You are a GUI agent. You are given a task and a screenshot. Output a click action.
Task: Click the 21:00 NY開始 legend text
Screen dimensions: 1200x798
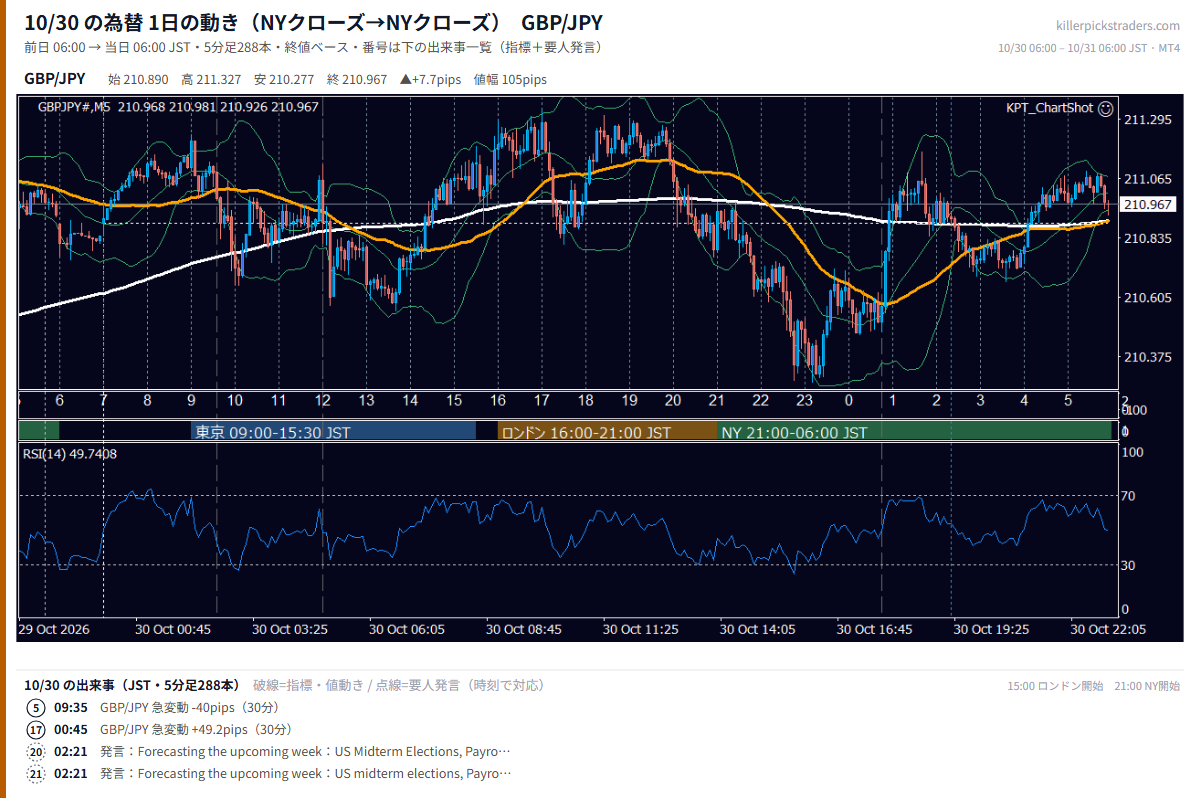pos(1147,686)
